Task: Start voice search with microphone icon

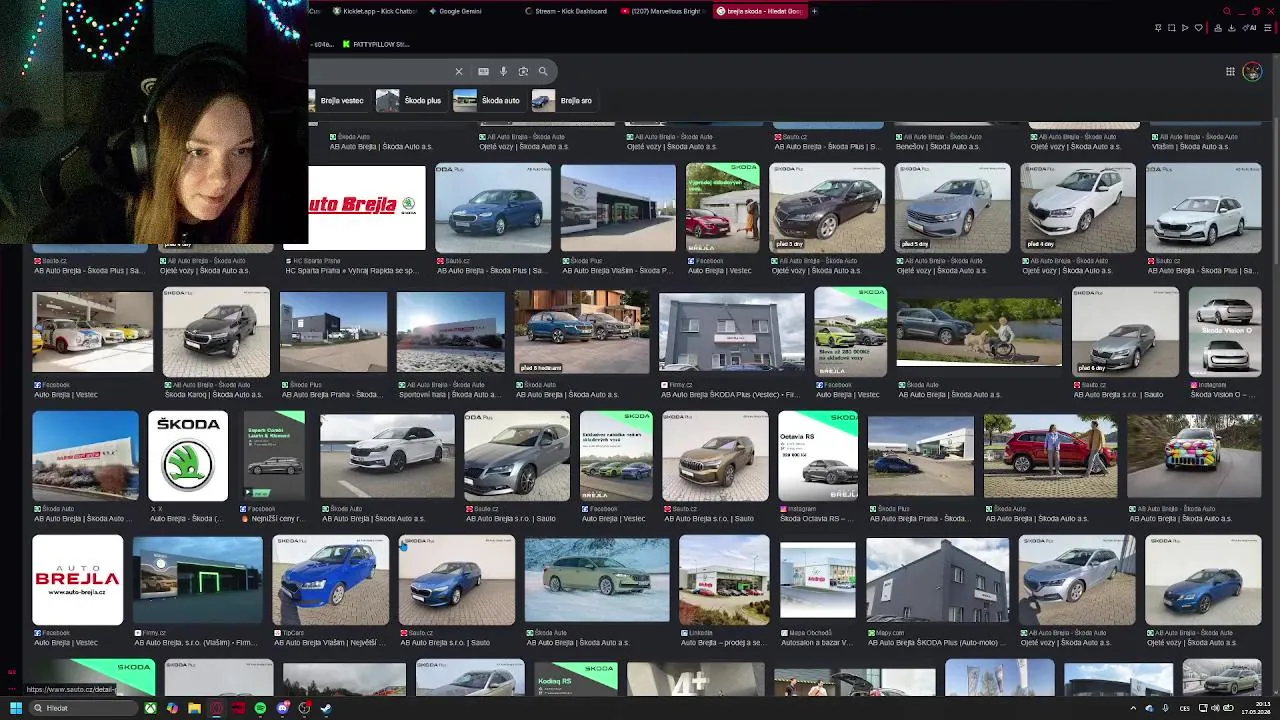Action: tap(503, 71)
